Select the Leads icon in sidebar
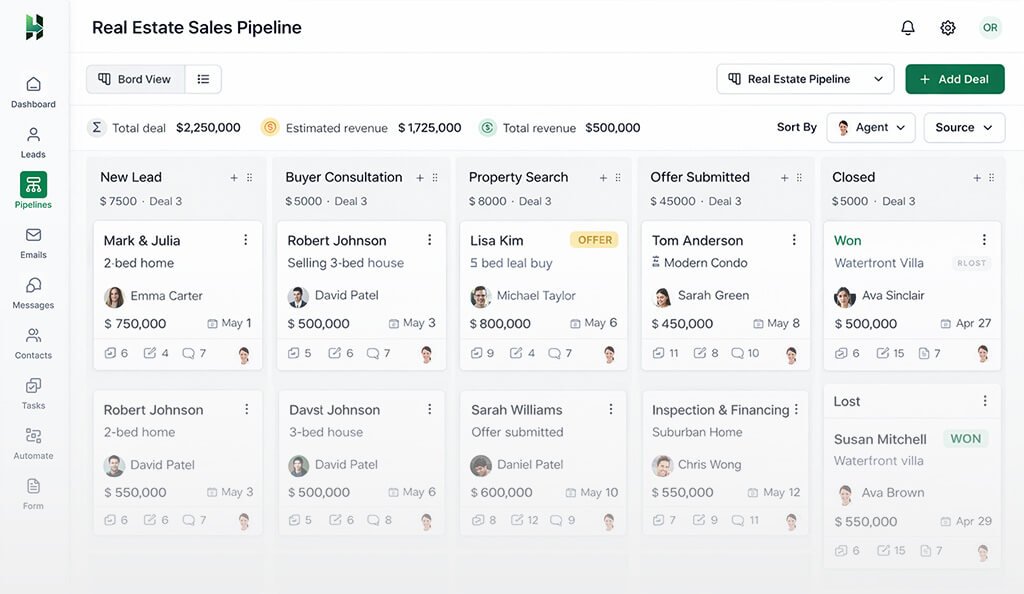This screenshot has height=594, width=1024. tap(33, 140)
